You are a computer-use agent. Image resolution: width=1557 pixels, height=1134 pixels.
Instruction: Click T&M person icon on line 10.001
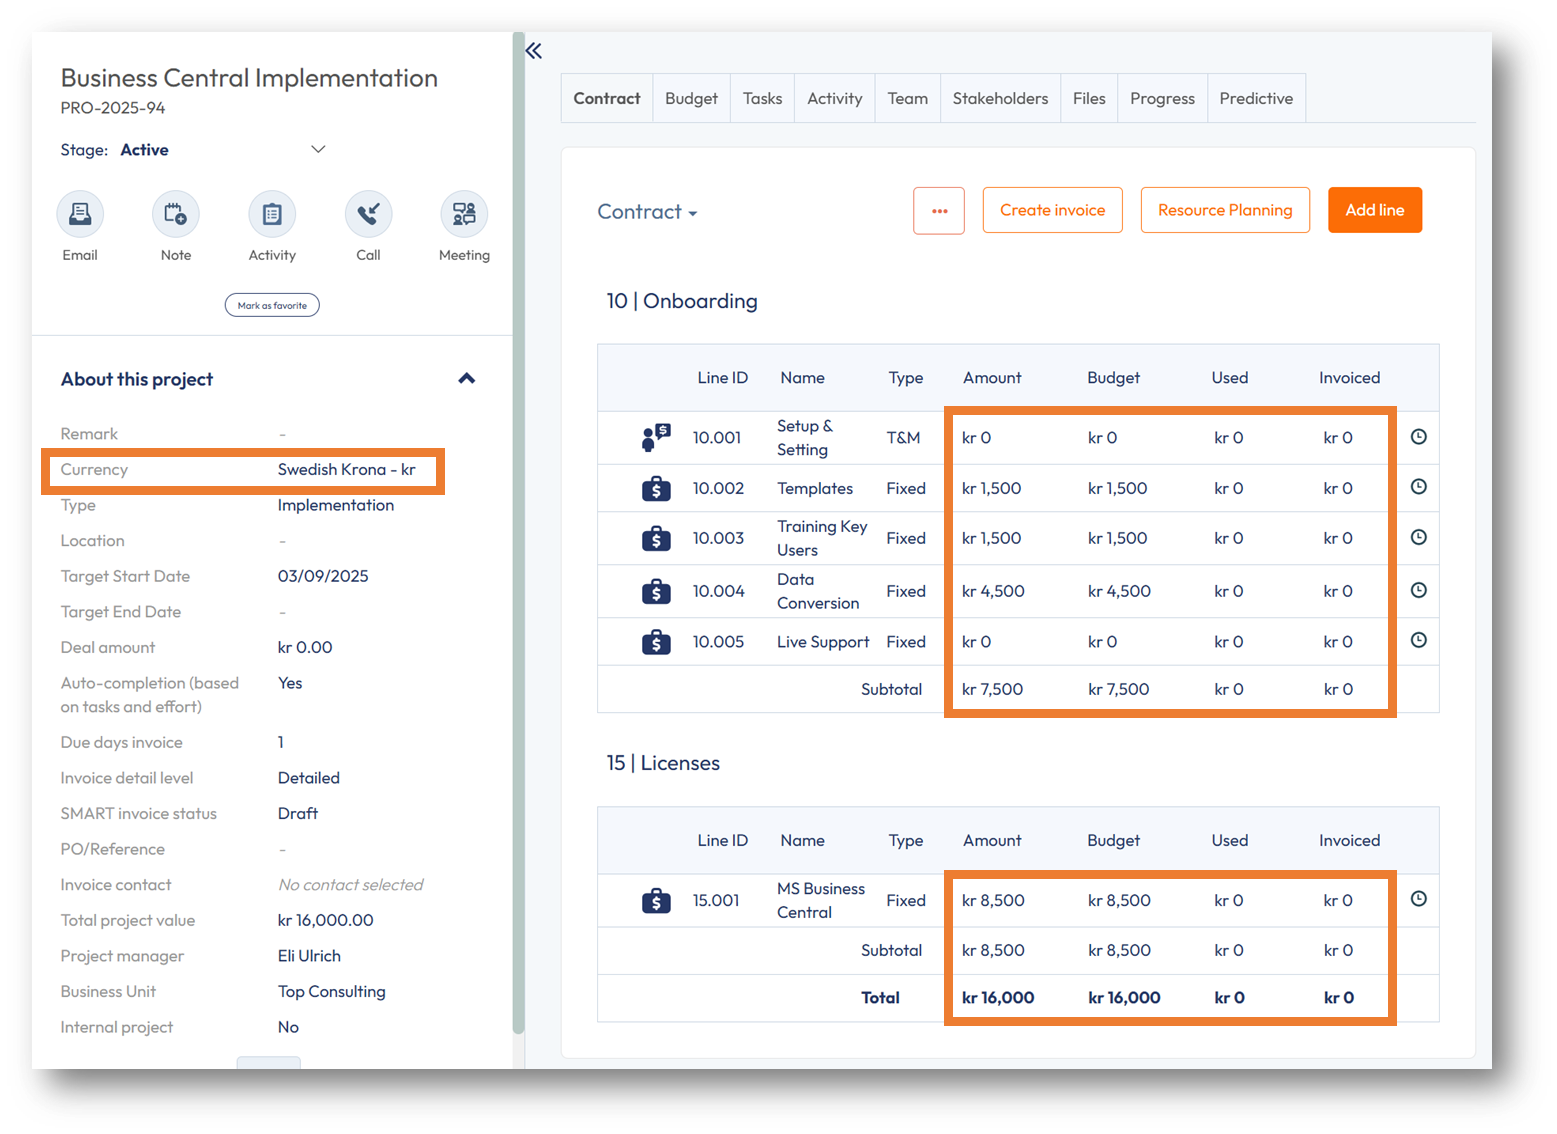(656, 437)
